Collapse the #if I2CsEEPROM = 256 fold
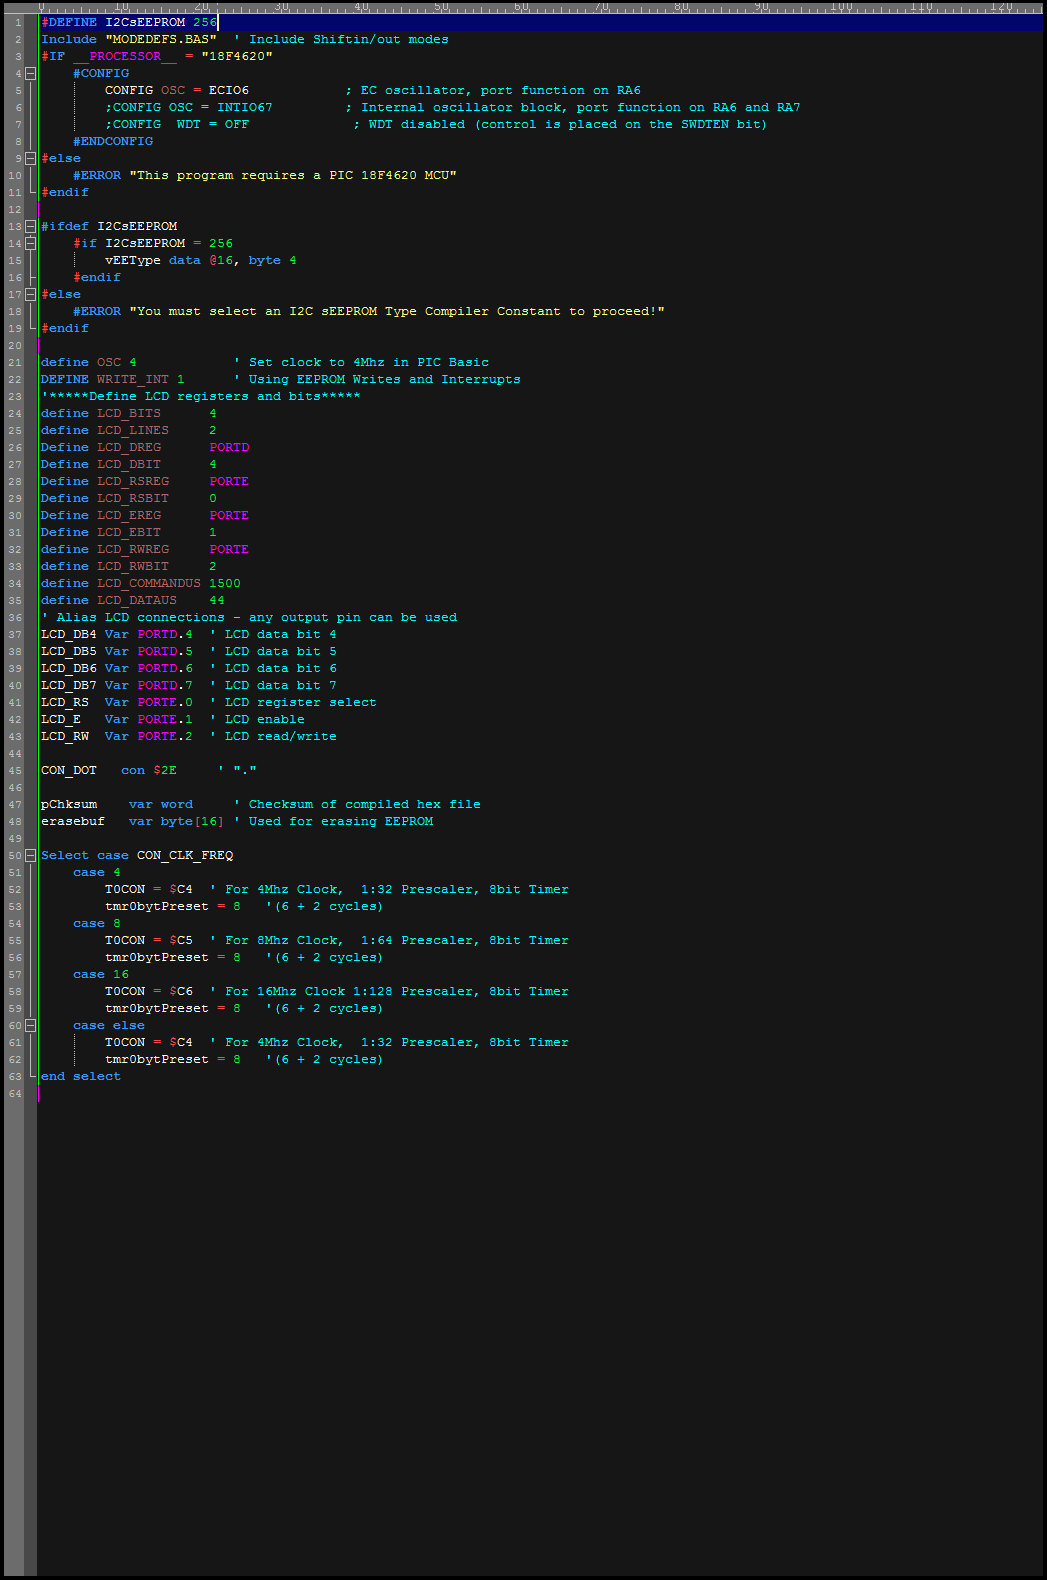Screen dimensions: 1047x1580 click(x=30, y=243)
